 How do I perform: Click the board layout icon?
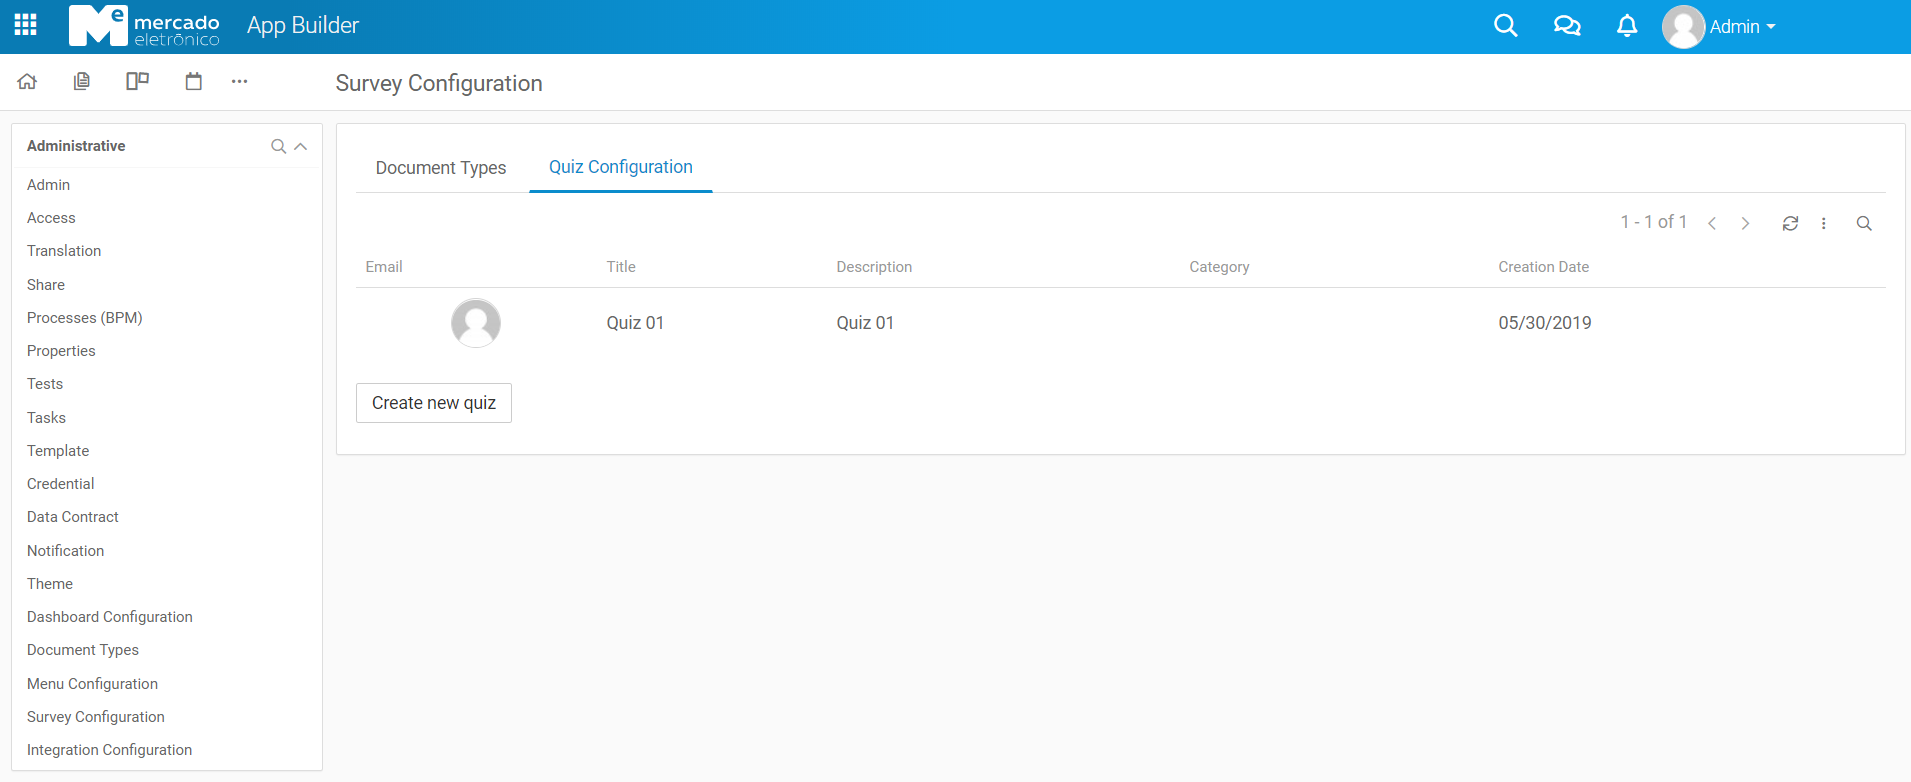[137, 82]
